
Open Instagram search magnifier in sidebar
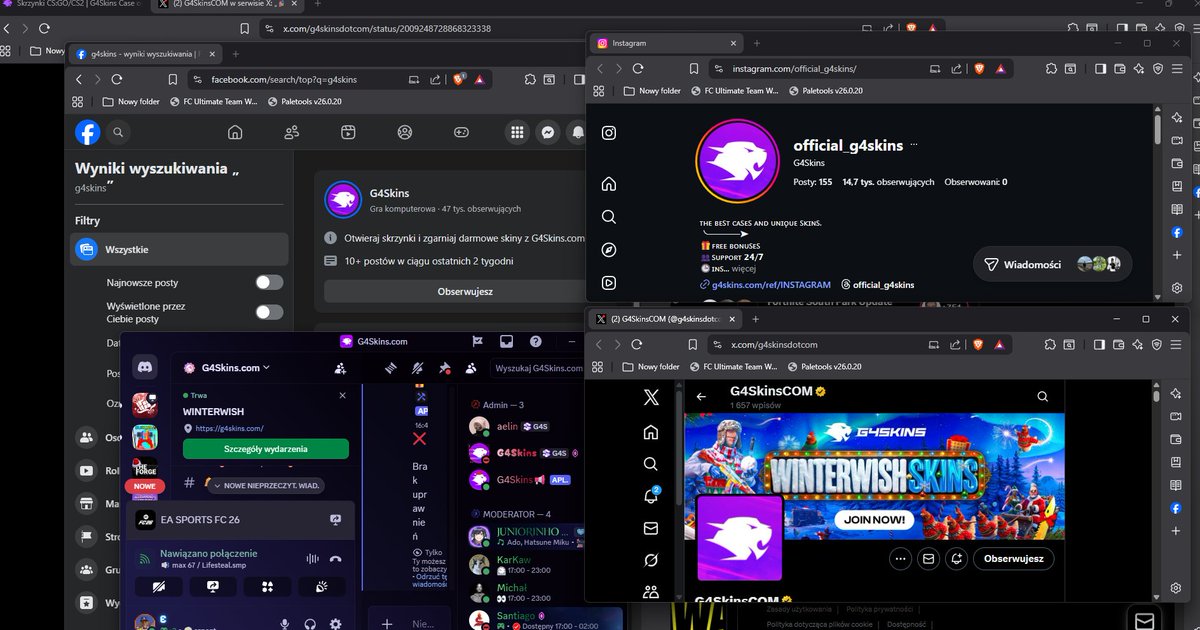pyautogui.click(x=609, y=217)
